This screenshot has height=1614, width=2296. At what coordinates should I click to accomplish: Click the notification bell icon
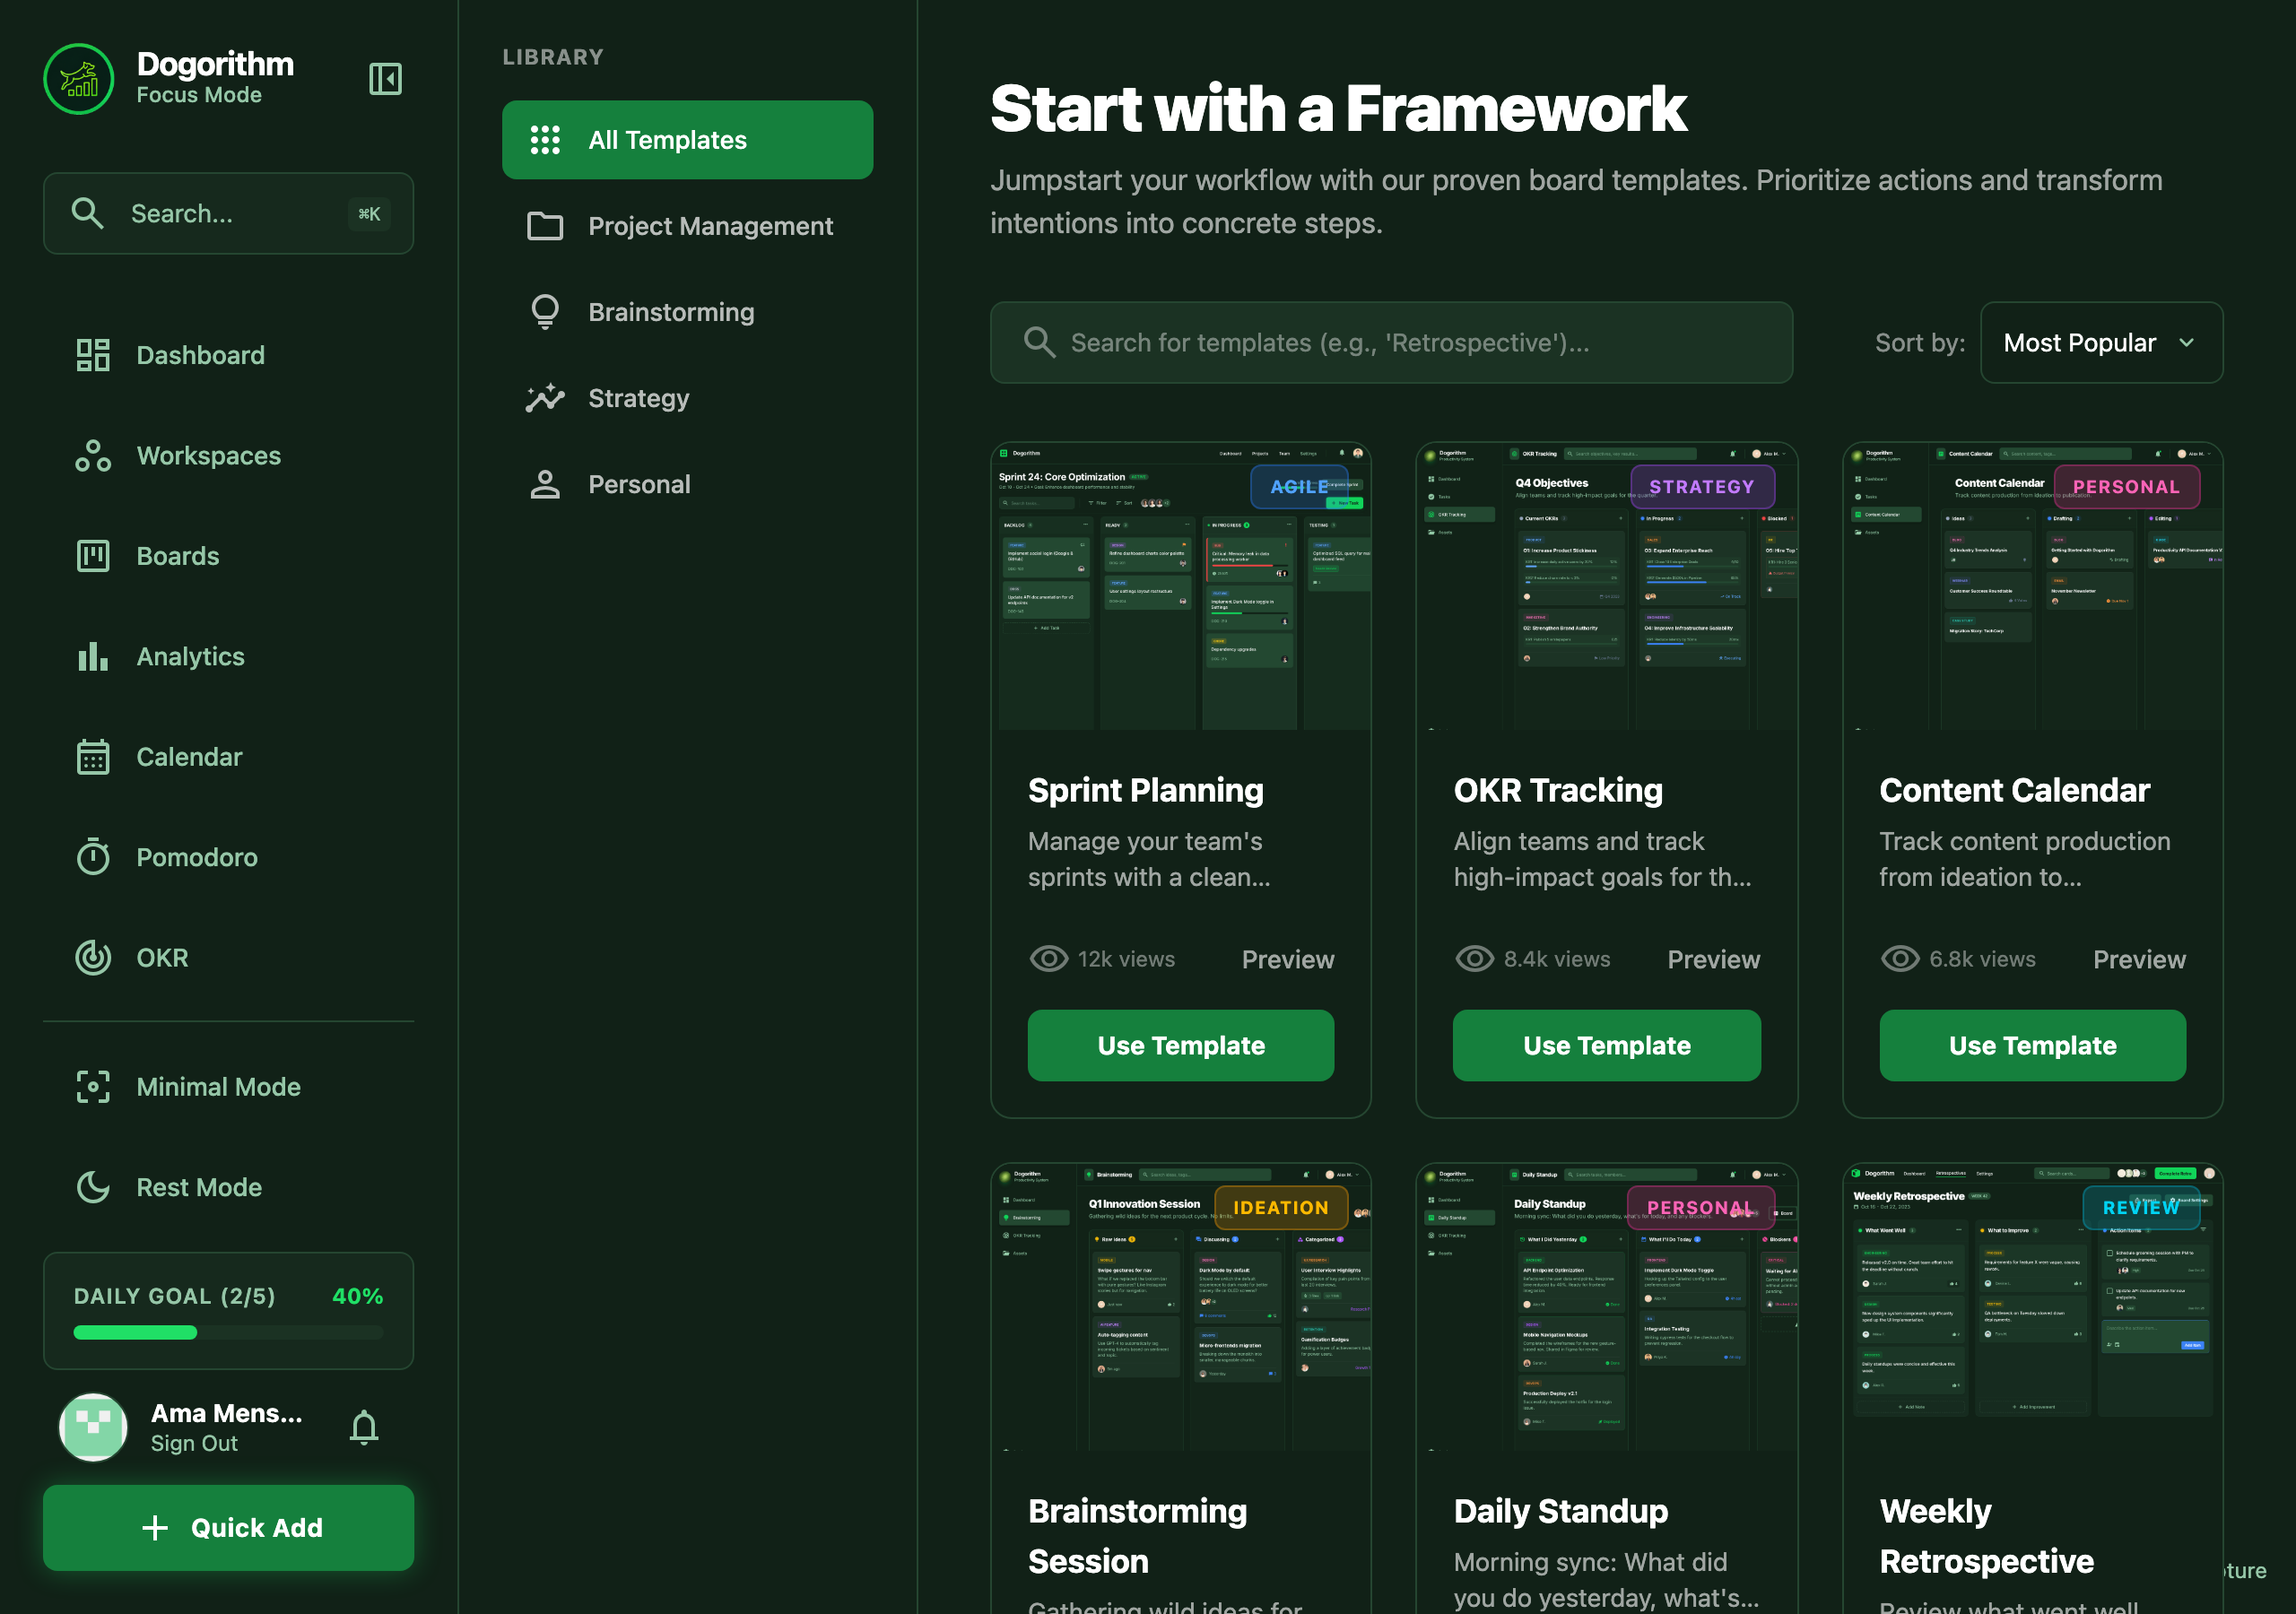click(364, 1427)
